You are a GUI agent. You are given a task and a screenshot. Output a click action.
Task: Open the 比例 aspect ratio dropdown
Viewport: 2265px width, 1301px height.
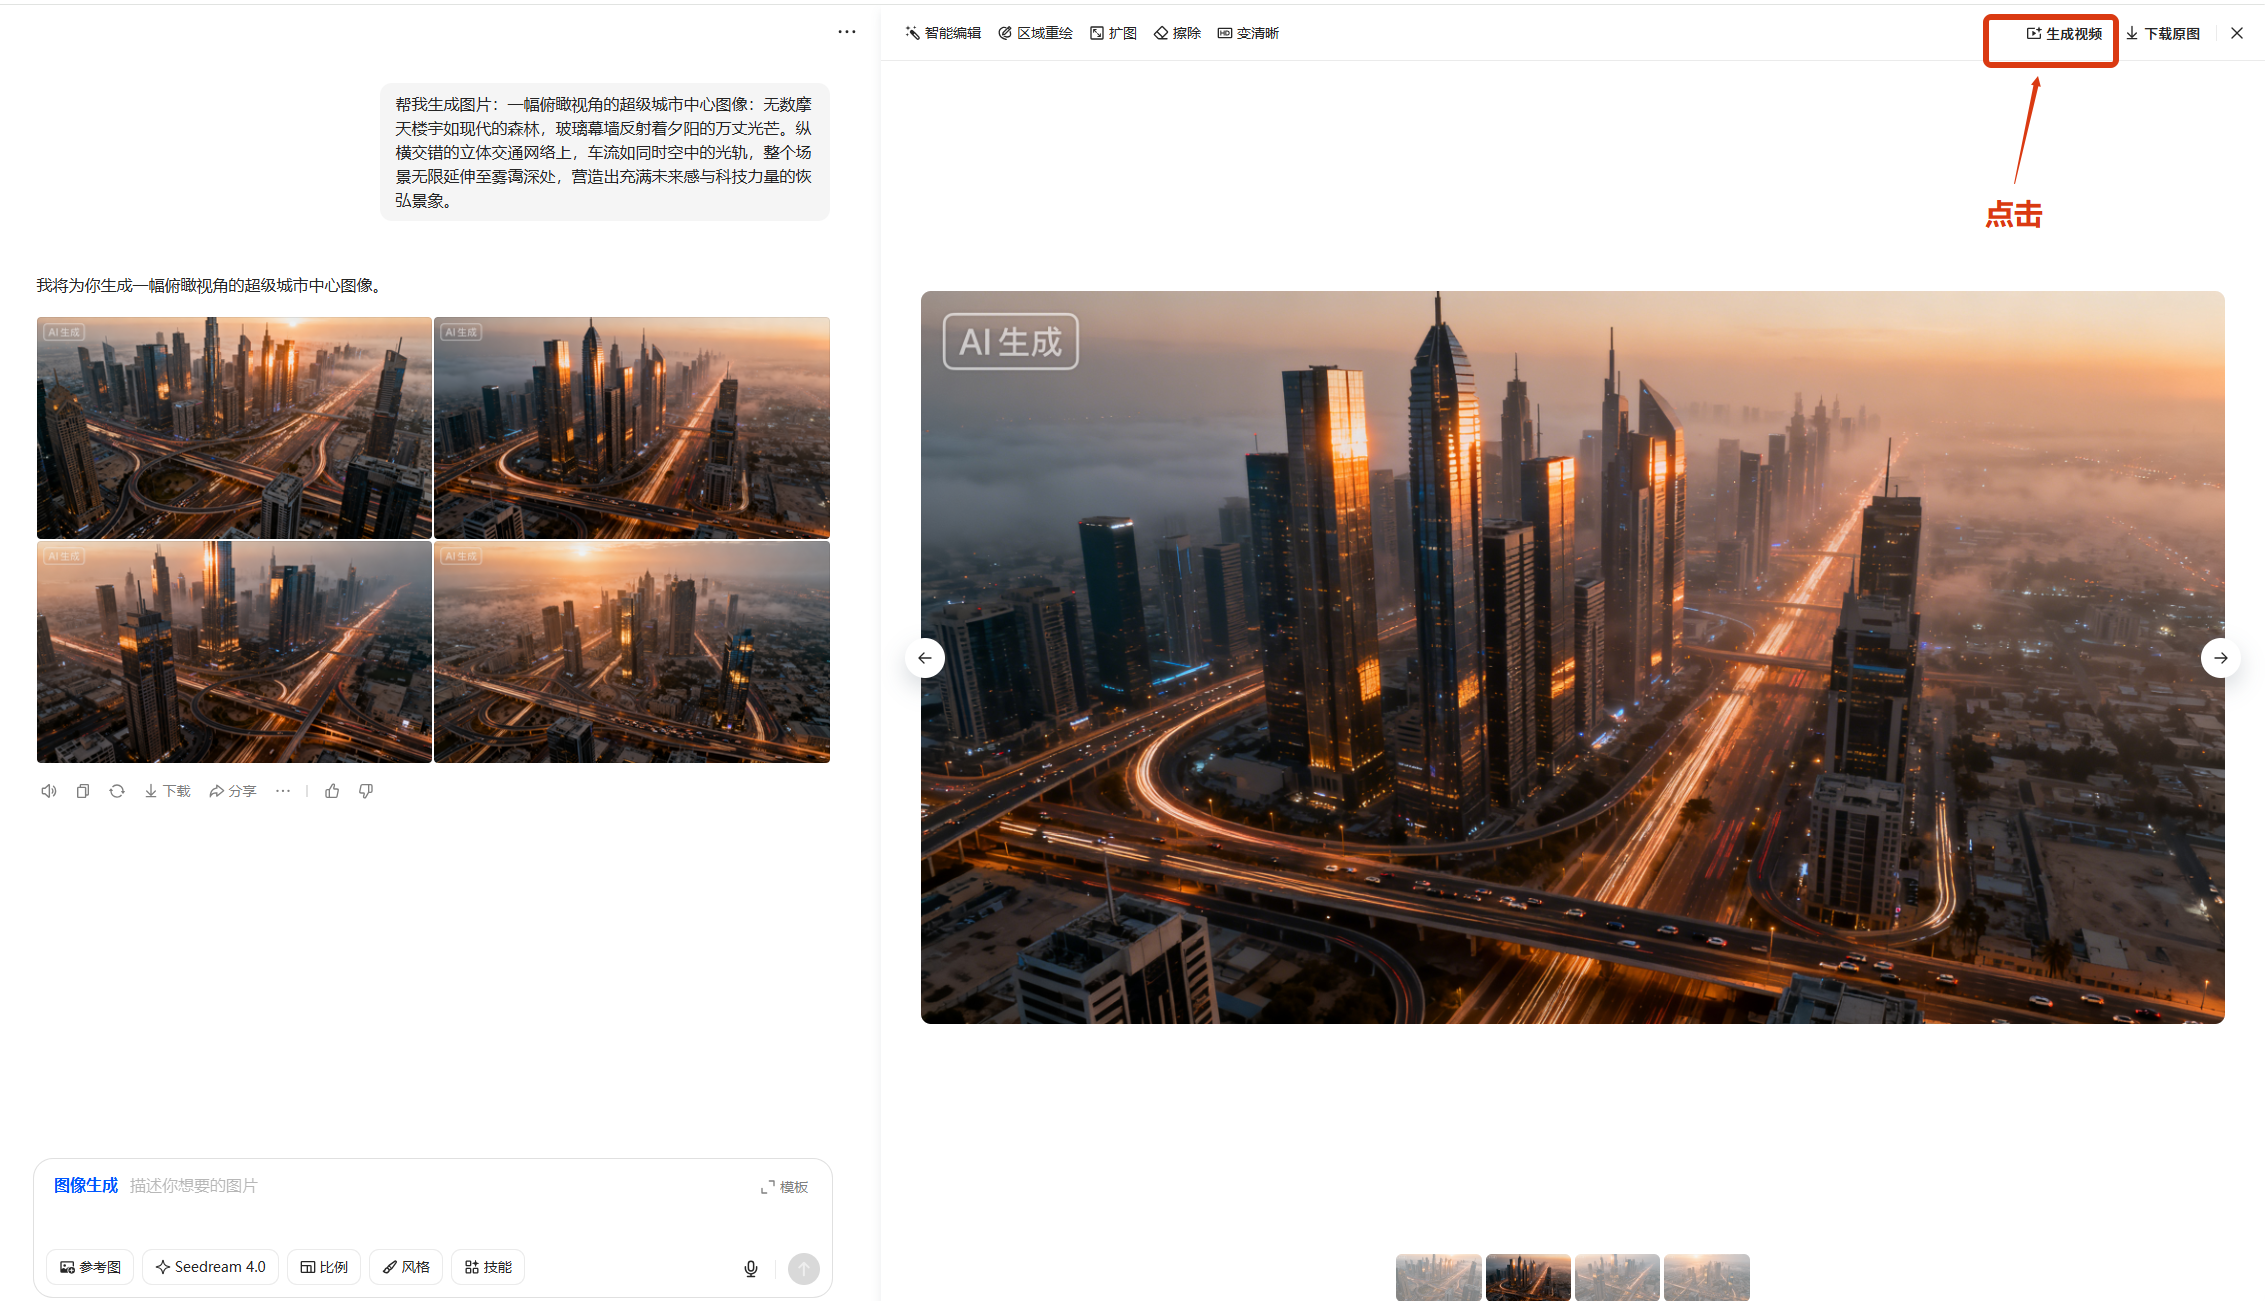[324, 1267]
